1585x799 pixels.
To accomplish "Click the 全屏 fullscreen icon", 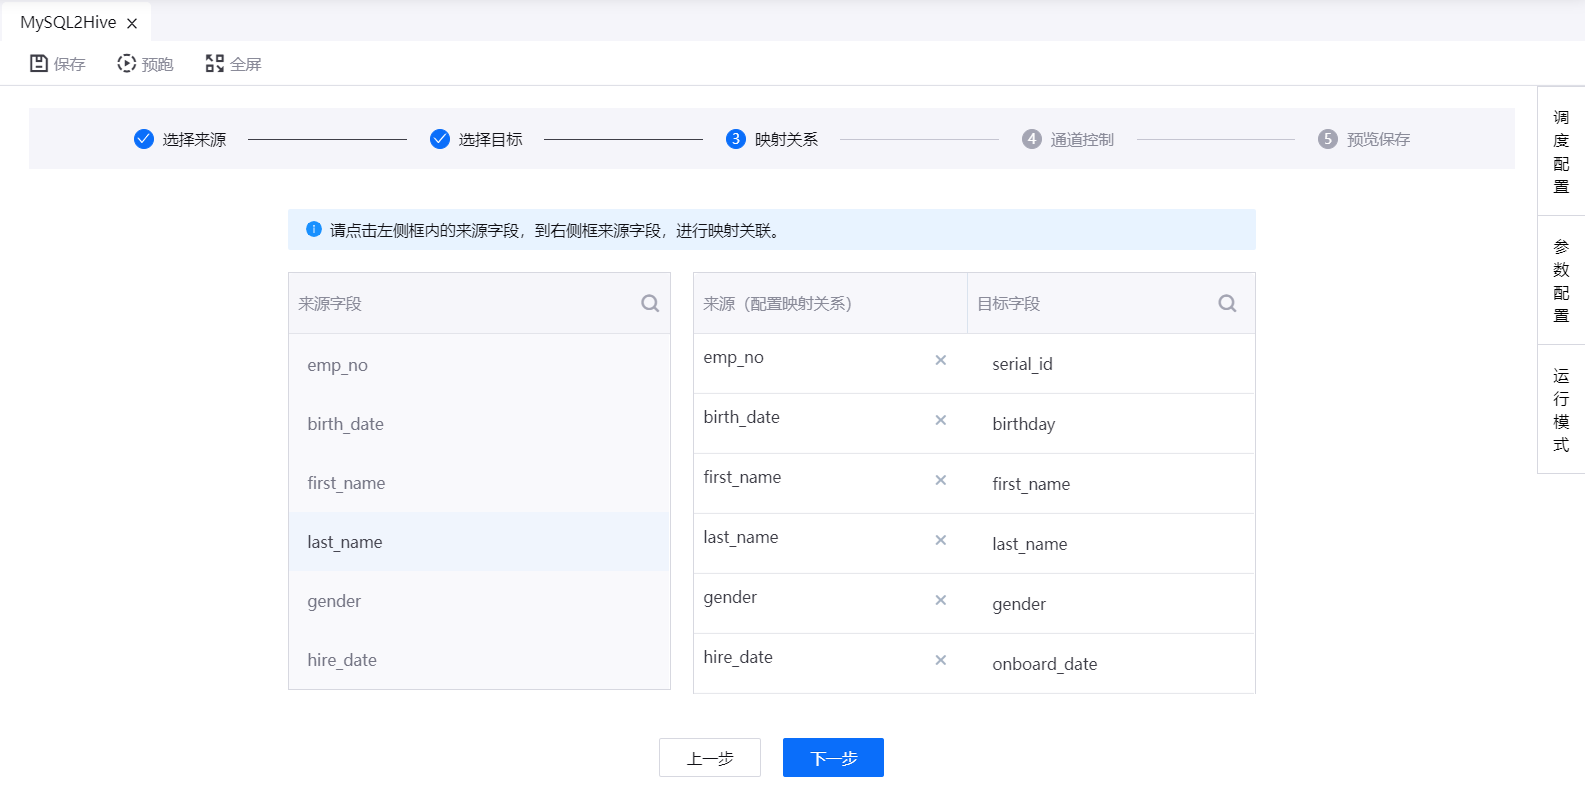I will click(214, 63).
